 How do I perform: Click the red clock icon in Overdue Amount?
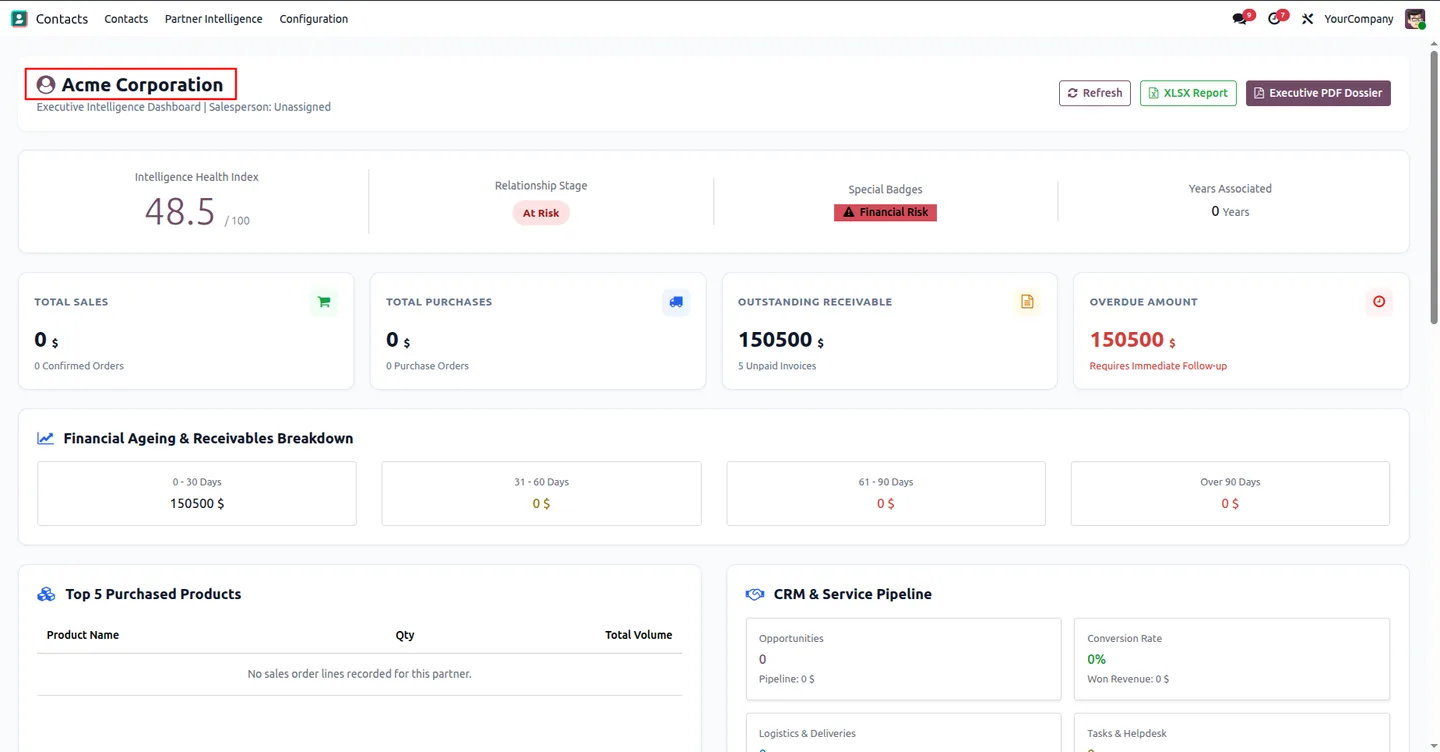(1379, 301)
